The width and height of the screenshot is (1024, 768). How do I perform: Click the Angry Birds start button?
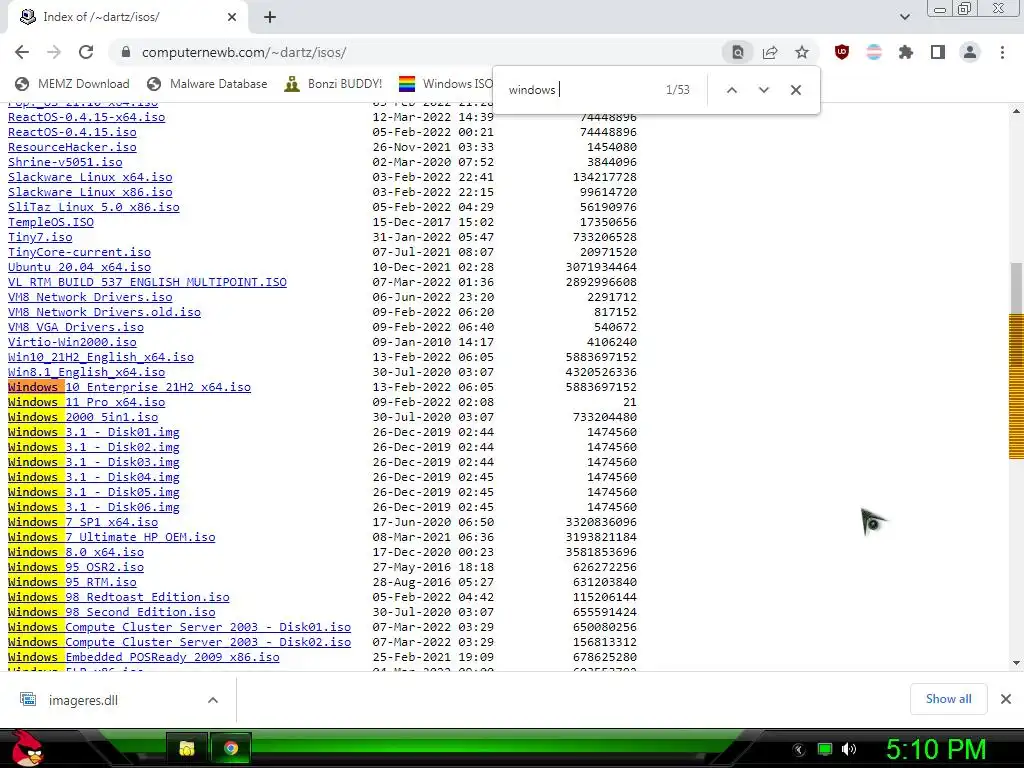pos(27,748)
